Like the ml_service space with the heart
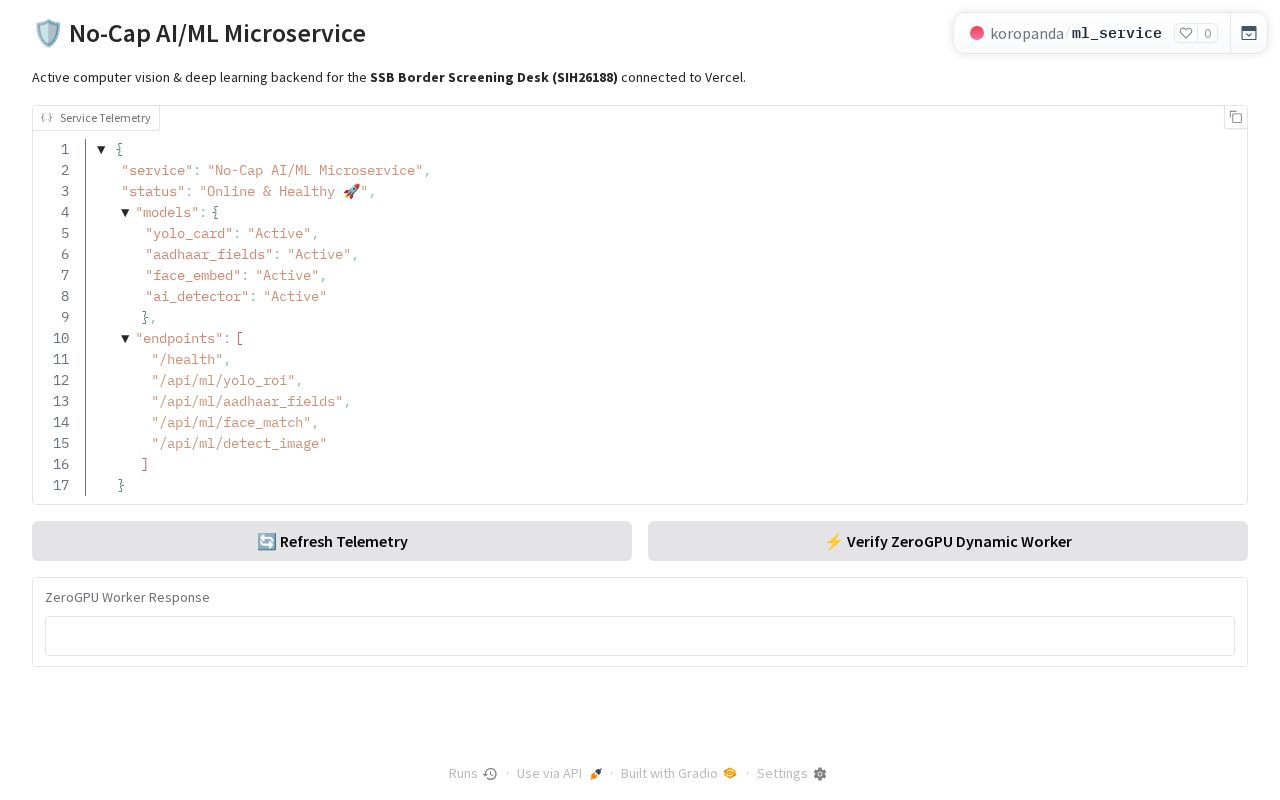Viewport: 1280px width, 800px height. coord(1186,33)
